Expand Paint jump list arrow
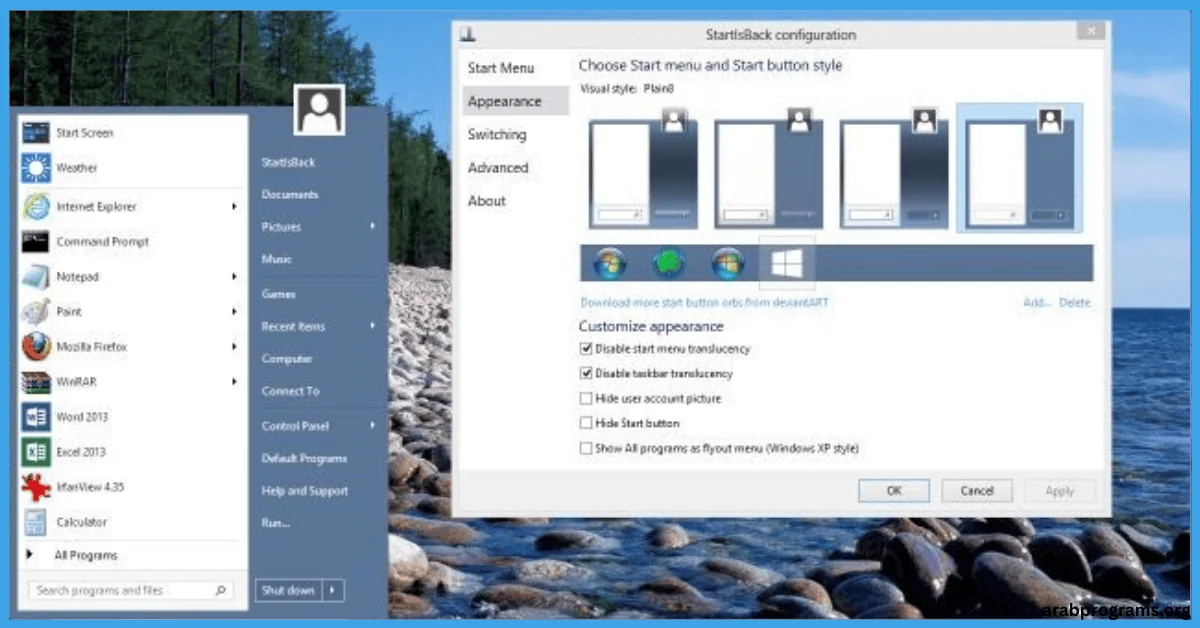Image resolution: width=1200 pixels, height=628 pixels. pos(234,311)
